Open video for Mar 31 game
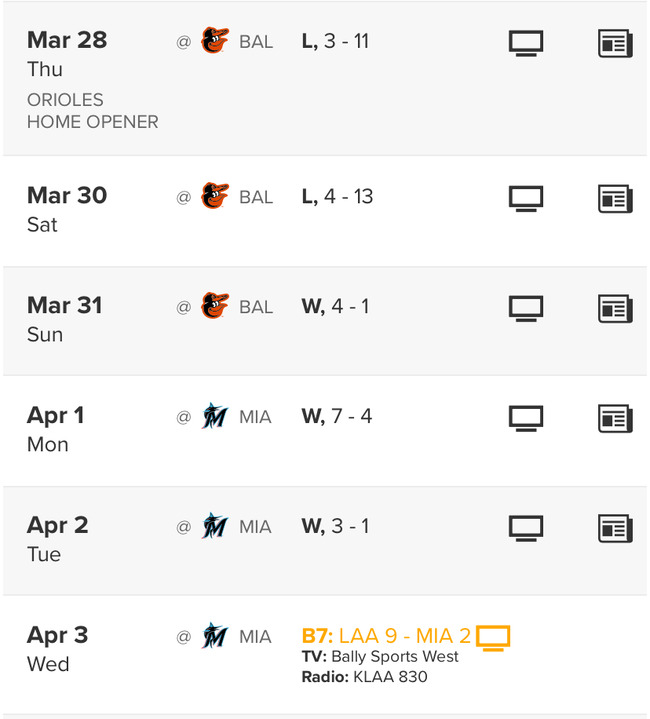 pos(526,308)
